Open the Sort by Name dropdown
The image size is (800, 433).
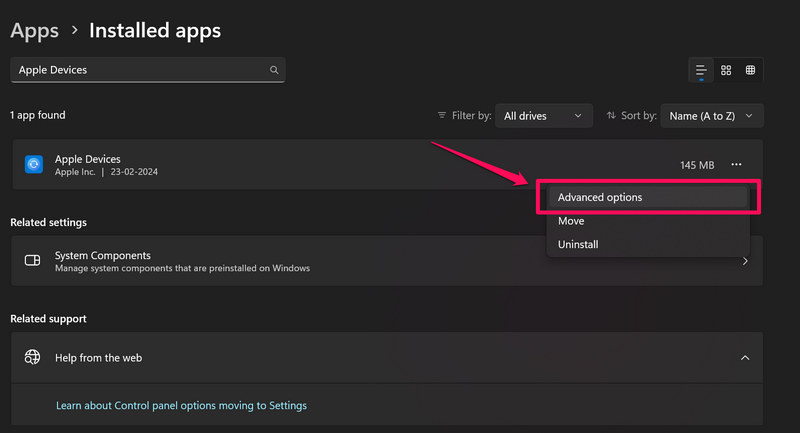point(711,116)
